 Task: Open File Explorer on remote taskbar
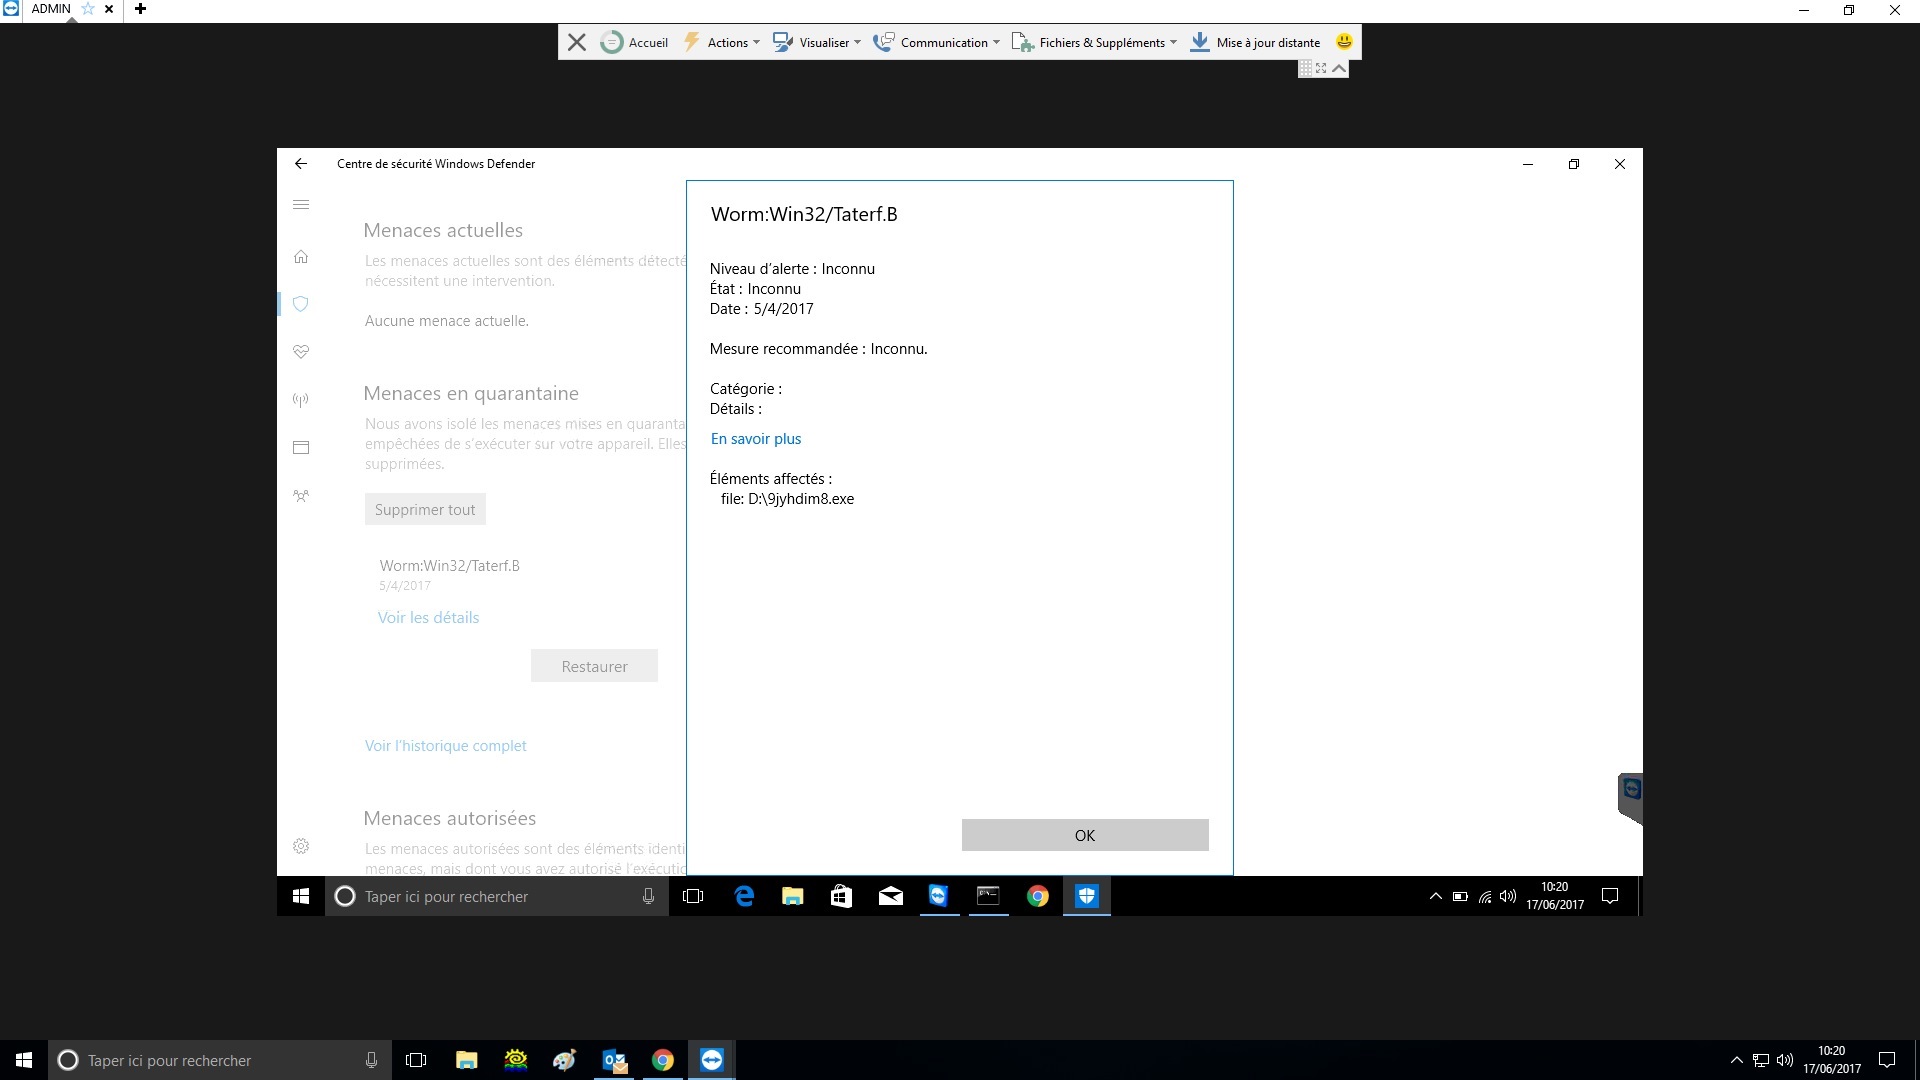[x=793, y=896]
